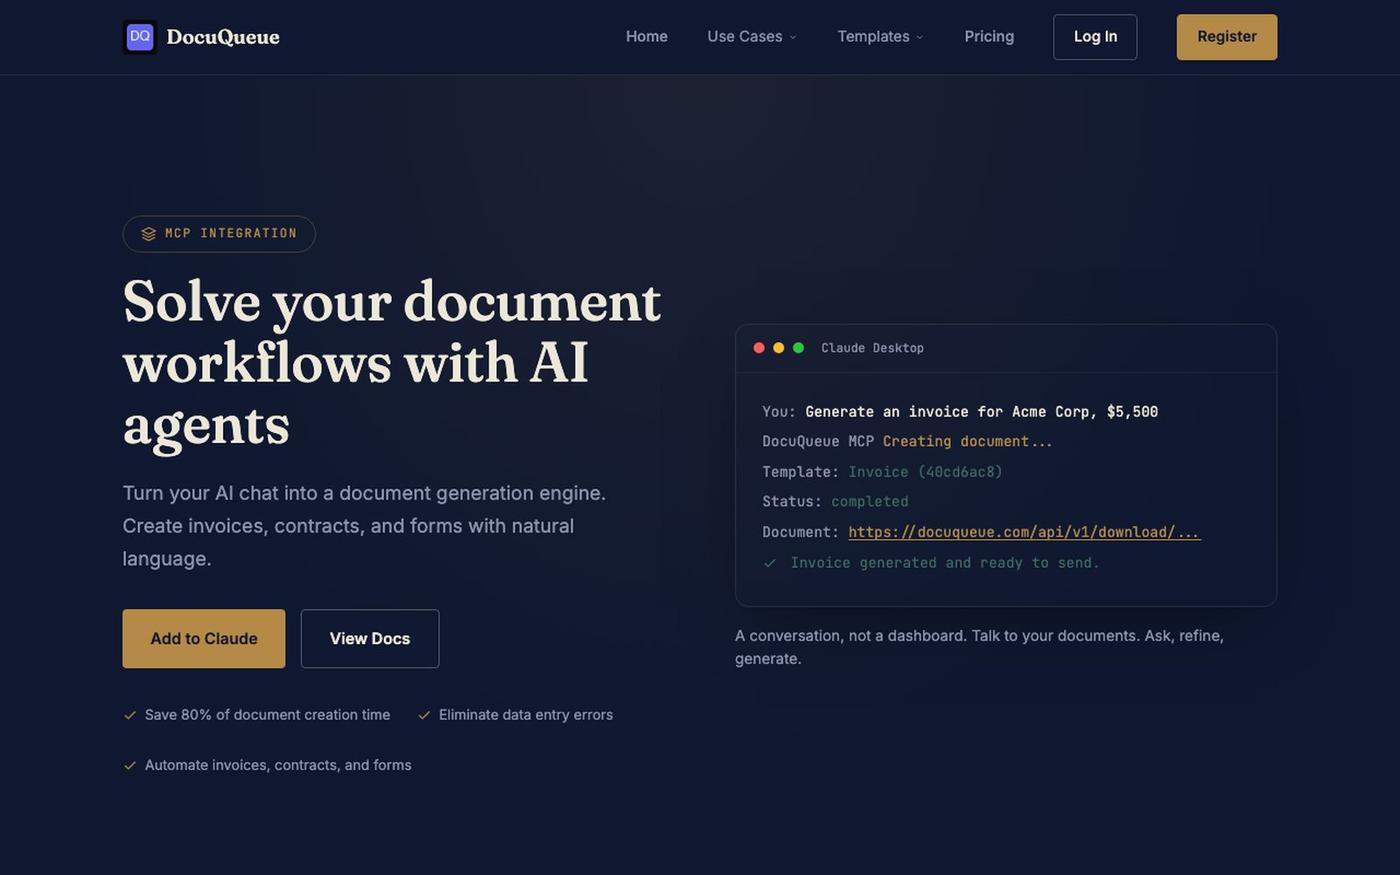Go to the Pricing page
Image resolution: width=1400 pixels, height=875 pixels.
coord(989,36)
